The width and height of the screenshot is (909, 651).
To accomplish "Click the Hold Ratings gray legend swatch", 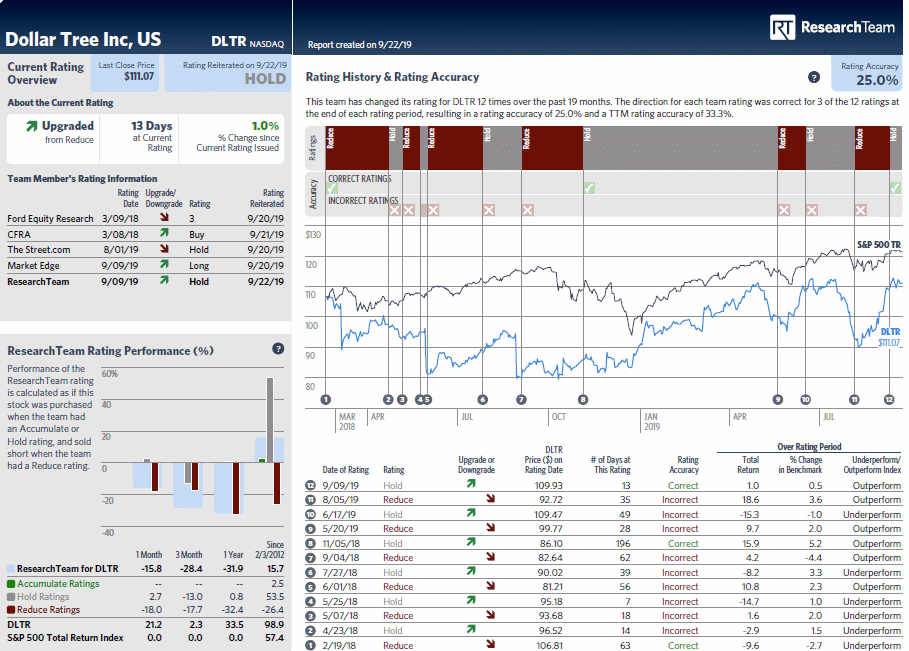I will [x=11, y=597].
